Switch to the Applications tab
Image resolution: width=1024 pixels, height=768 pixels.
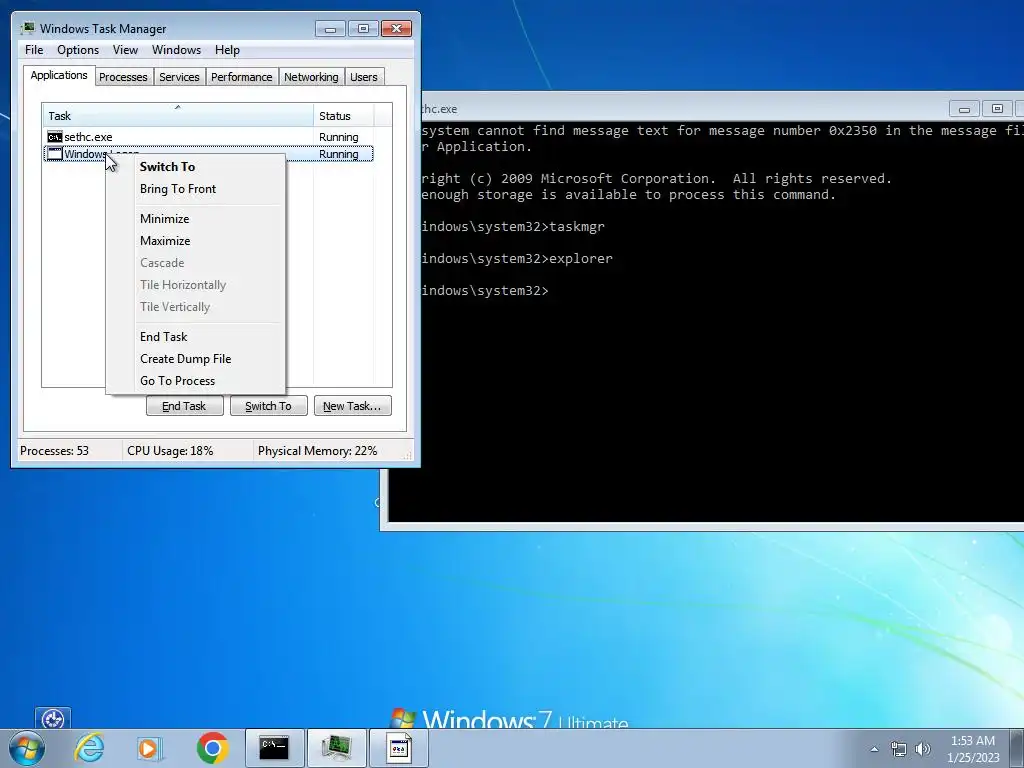59,75
